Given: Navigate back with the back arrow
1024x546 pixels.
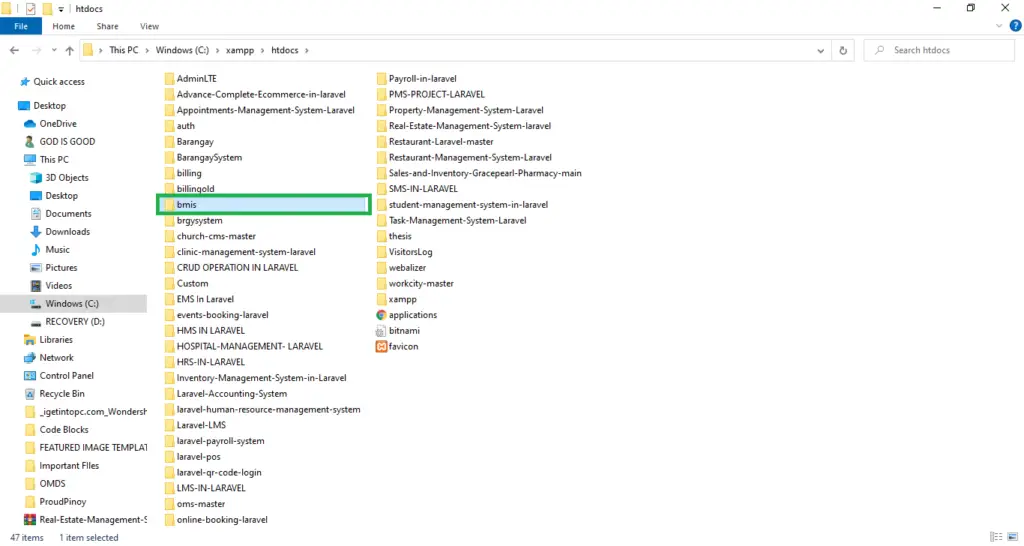Looking at the screenshot, I should click(15, 50).
